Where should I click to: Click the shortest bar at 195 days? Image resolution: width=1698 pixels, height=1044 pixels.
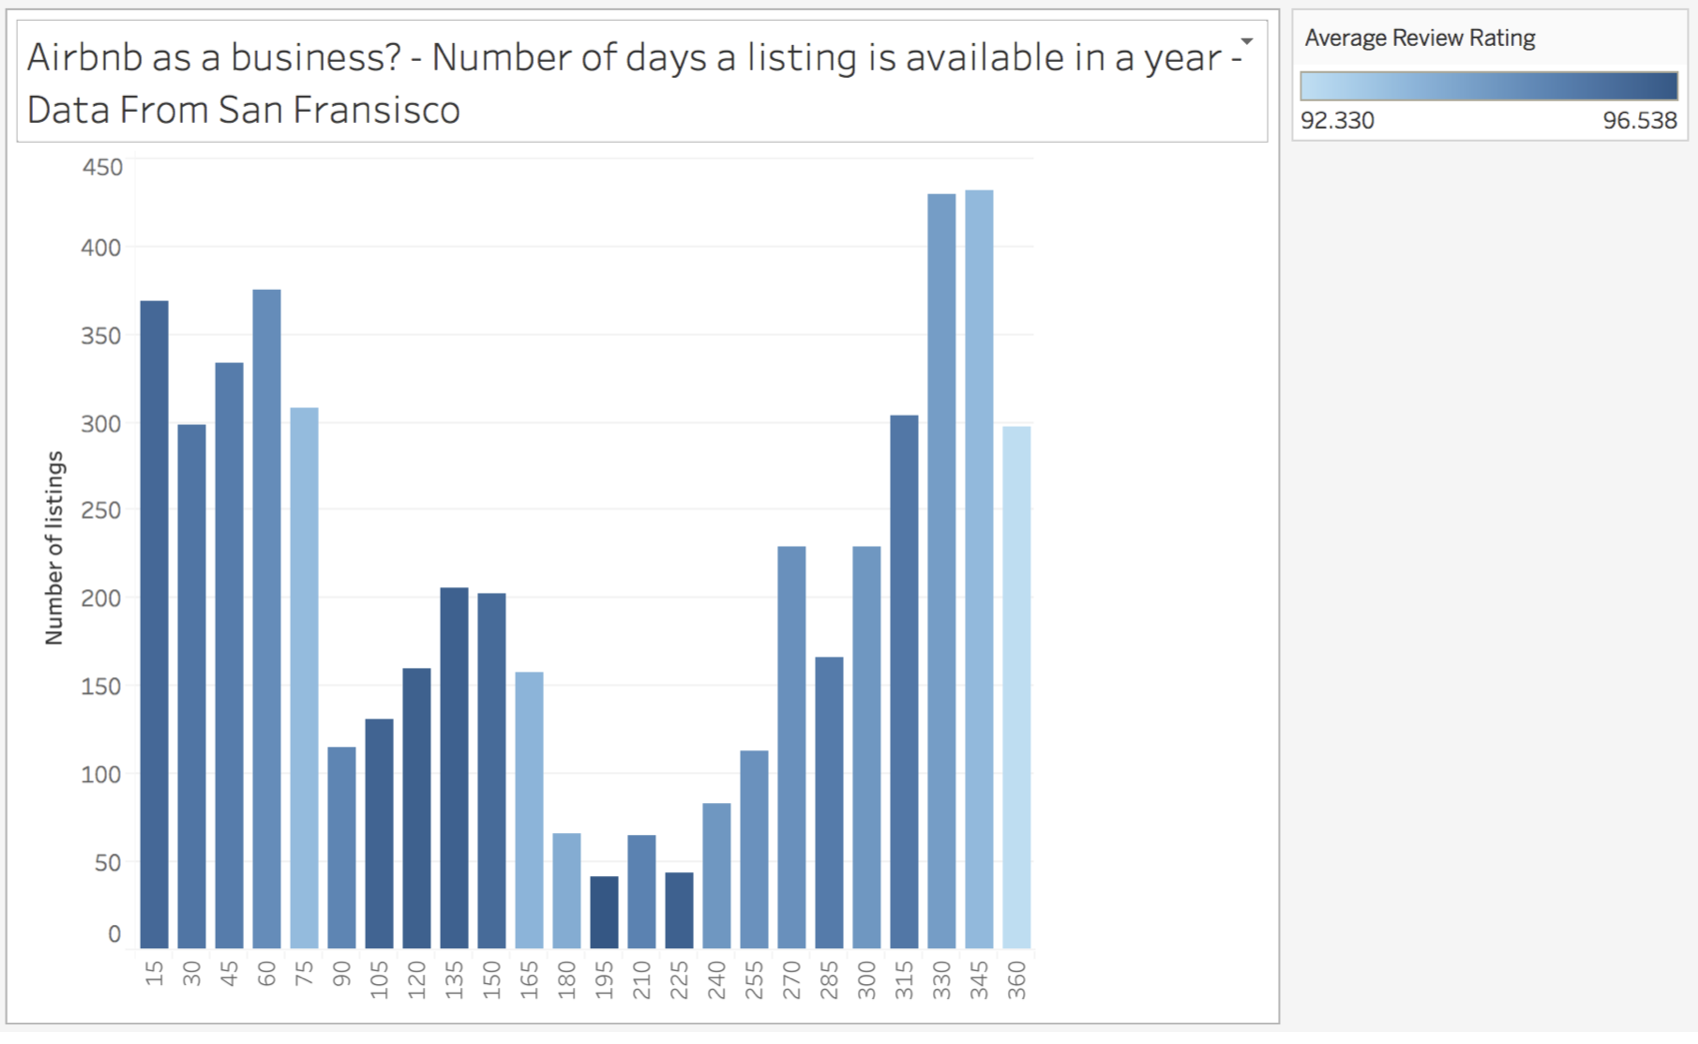click(x=604, y=912)
